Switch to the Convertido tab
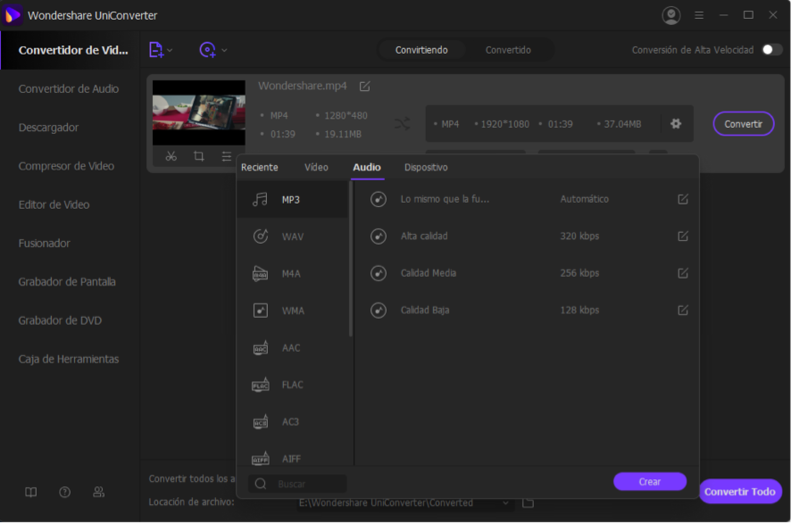This screenshot has height=523, width=791. (508, 50)
